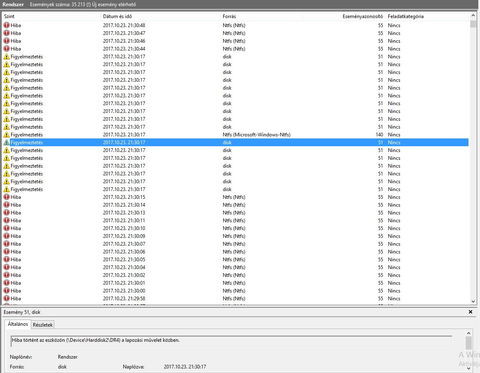Click the details pane scrollbar up arrow
The height and width of the screenshot is (373, 480).
click(x=469, y=333)
